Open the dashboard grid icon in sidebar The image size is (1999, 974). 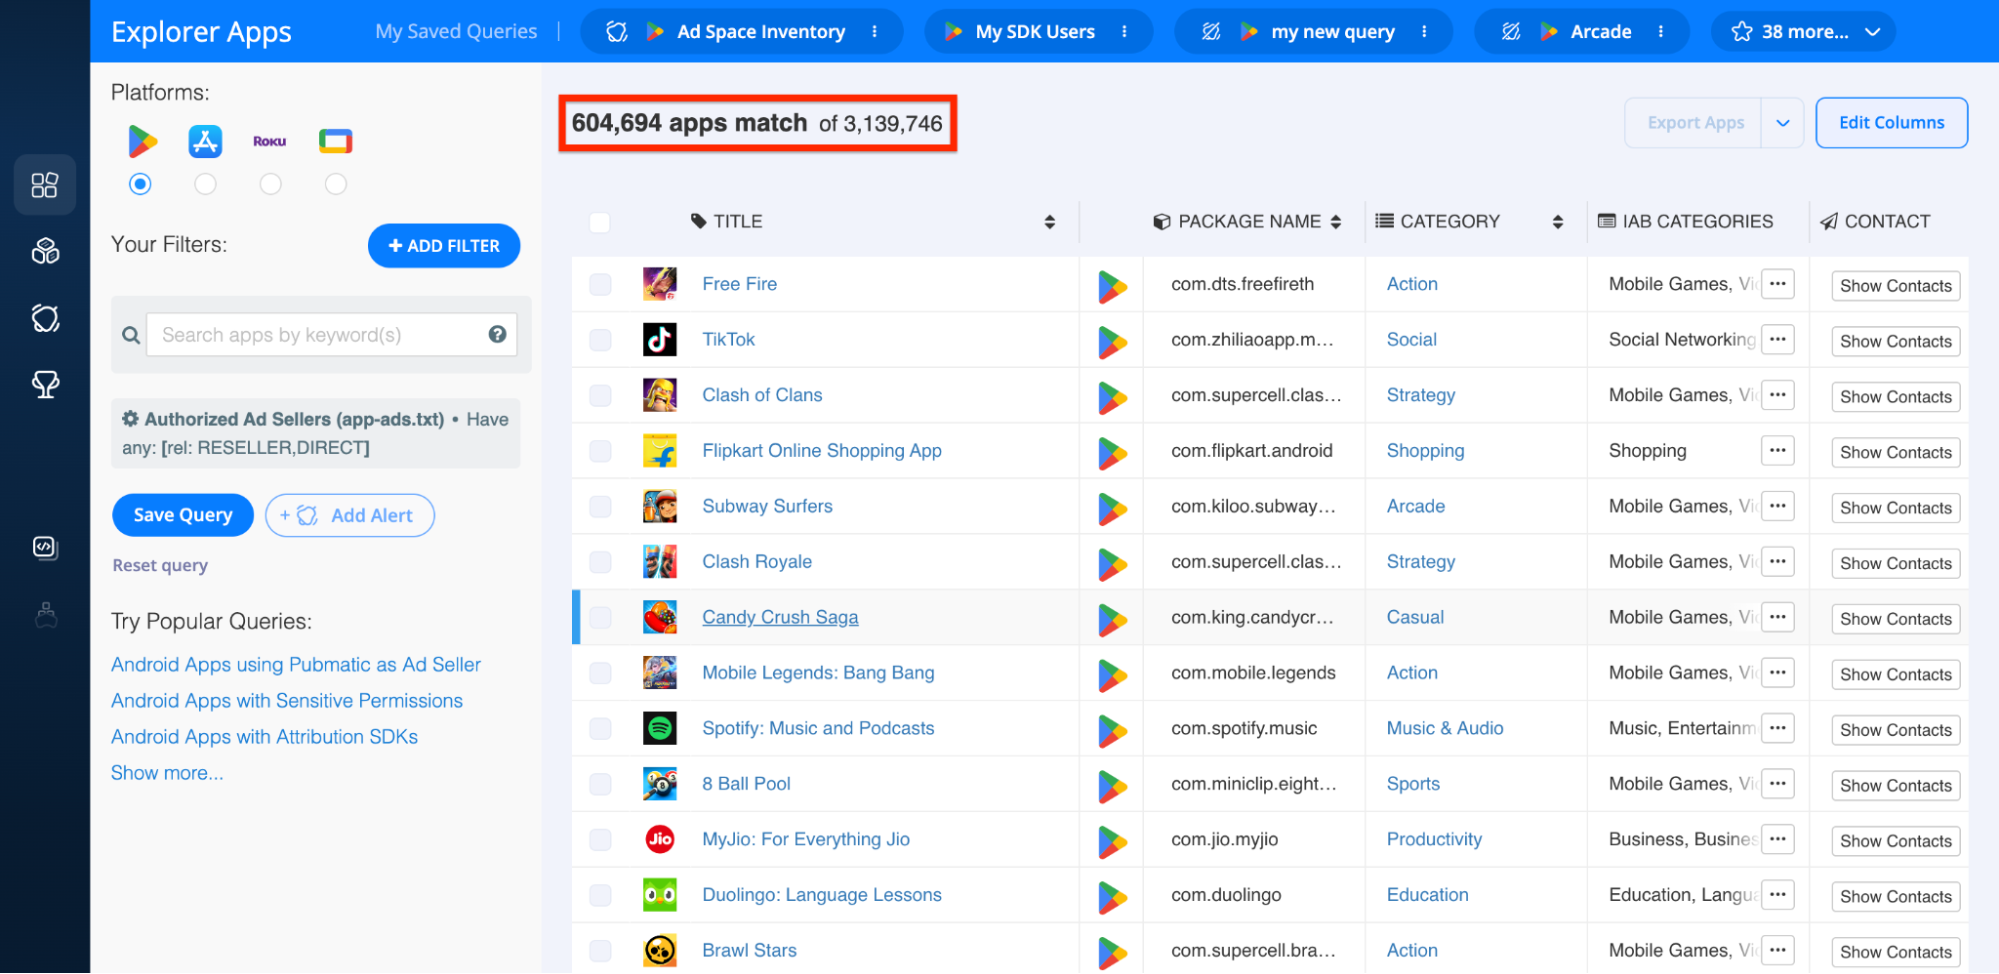(45, 185)
